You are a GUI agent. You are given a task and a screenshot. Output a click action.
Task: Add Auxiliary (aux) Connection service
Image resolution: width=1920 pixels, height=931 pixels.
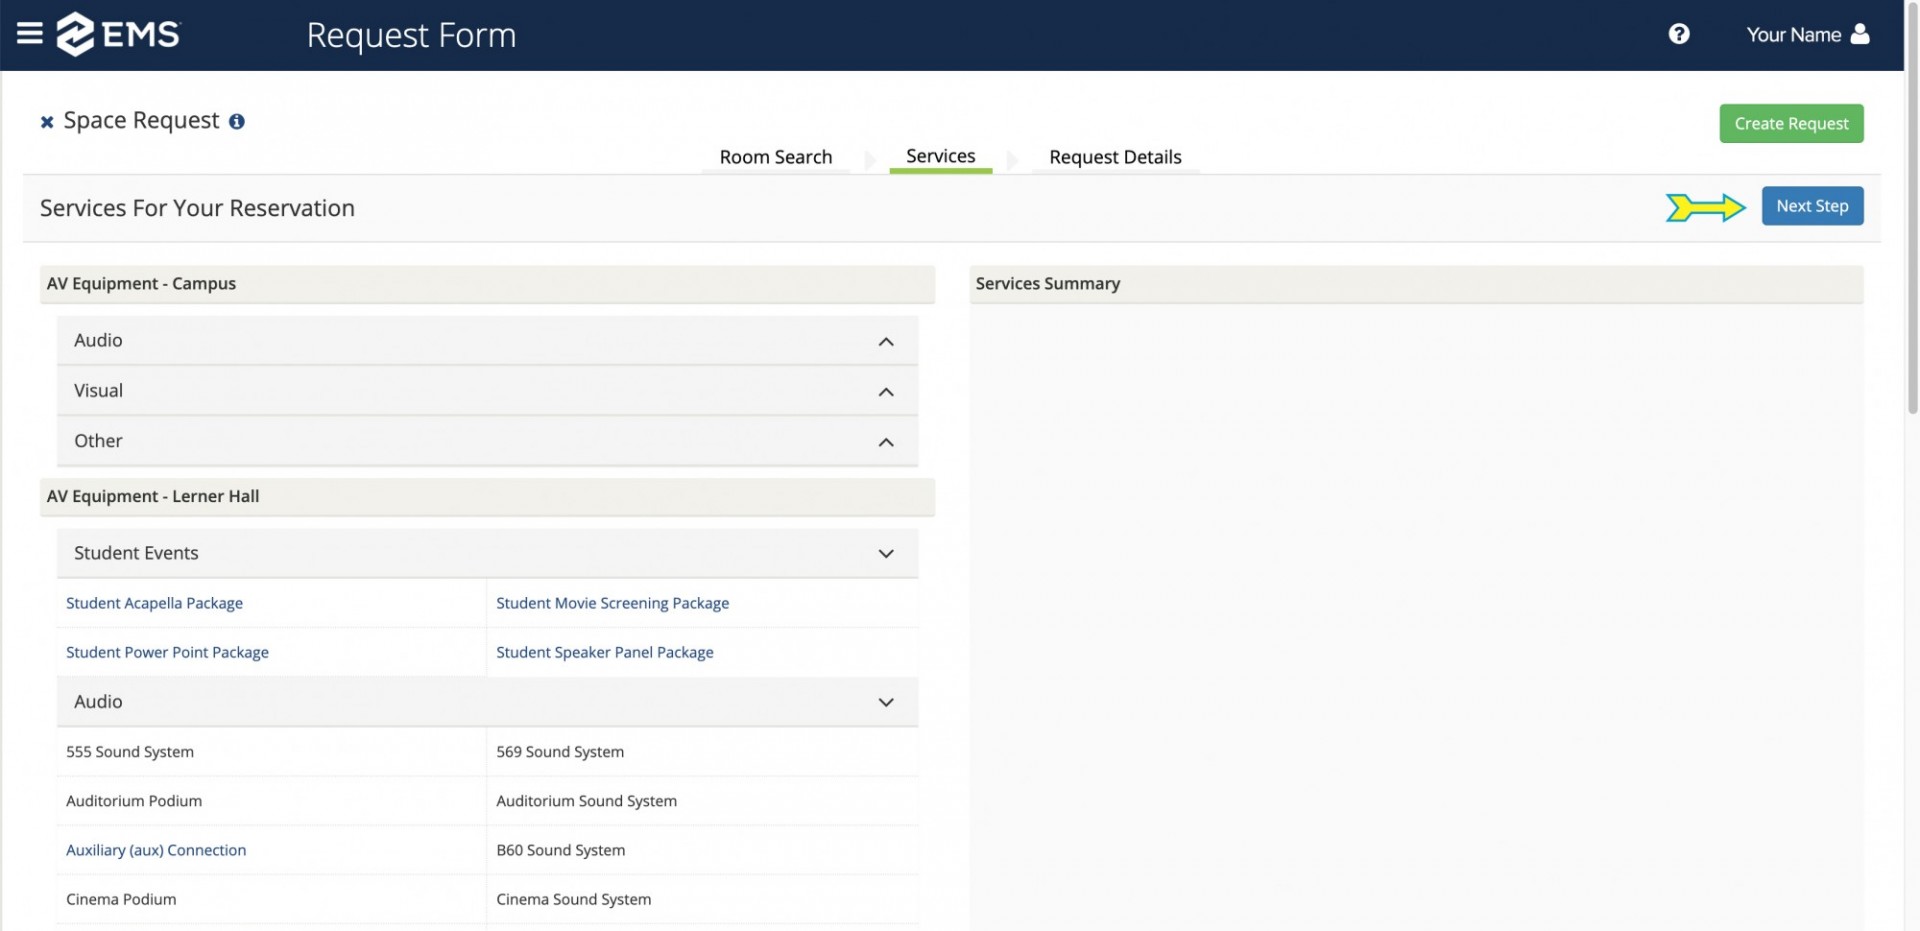point(156,850)
